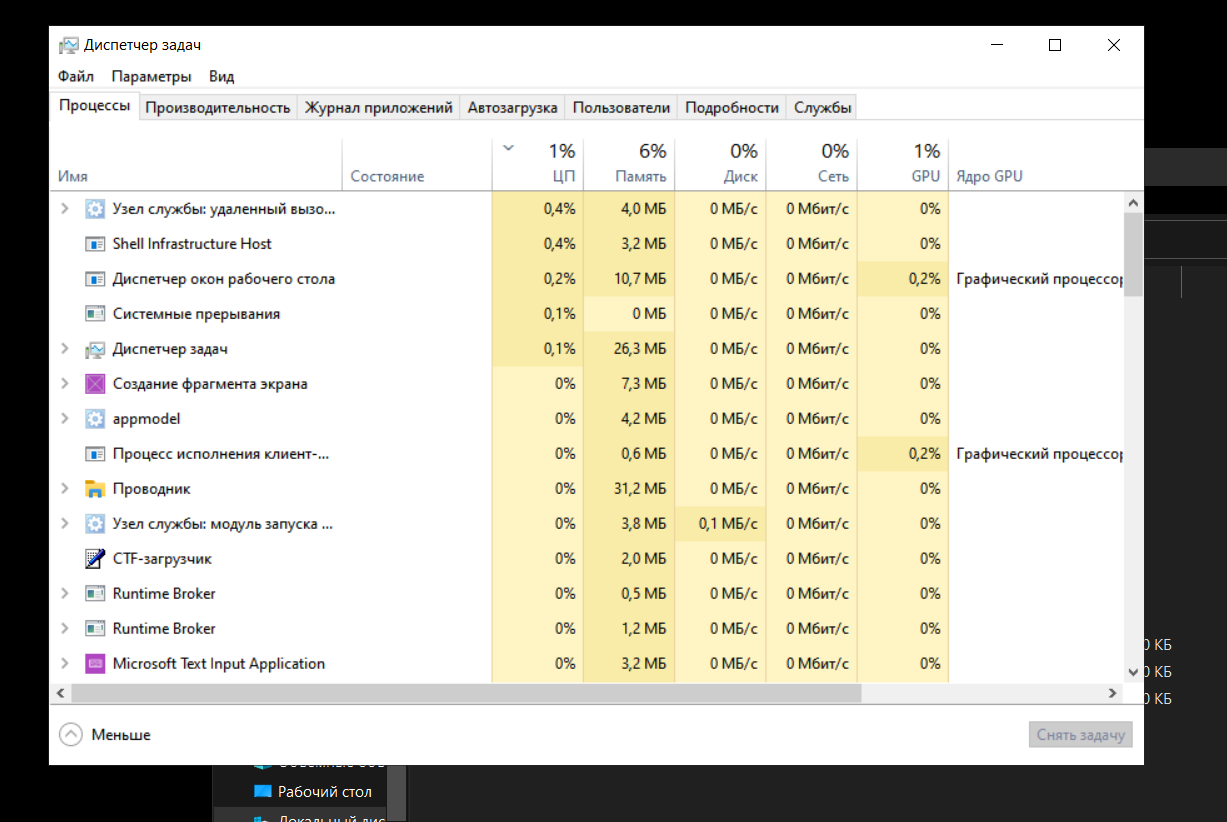Click the horizontal scrollbar right arrow
Image resolution: width=1227 pixels, height=822 pixels.
pos(1113,693)
